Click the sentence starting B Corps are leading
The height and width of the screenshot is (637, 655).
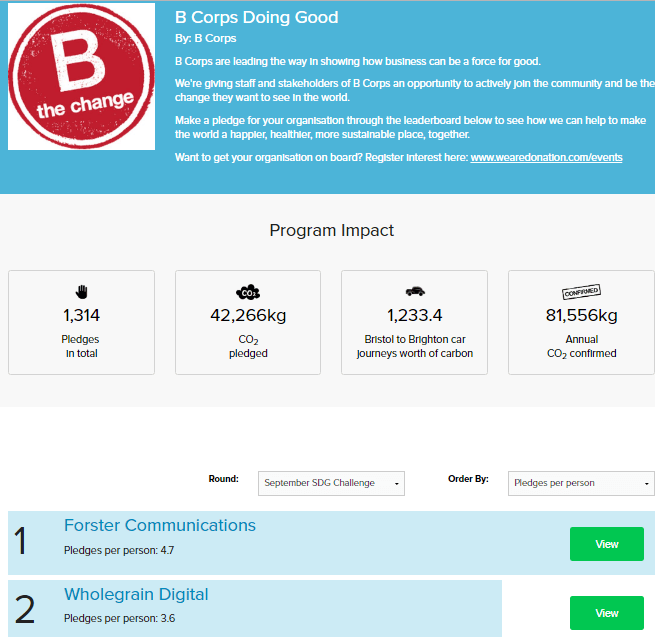(358, 61)
